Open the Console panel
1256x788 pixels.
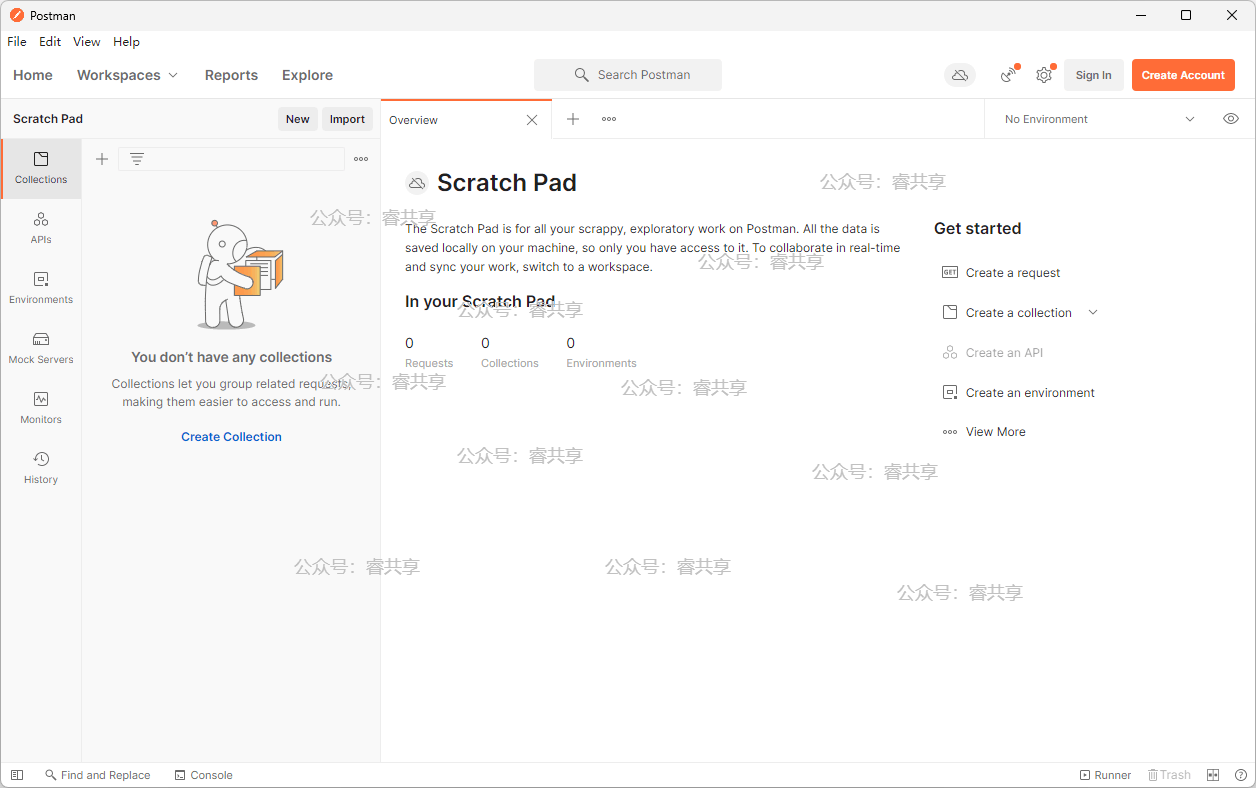(203, 775)
